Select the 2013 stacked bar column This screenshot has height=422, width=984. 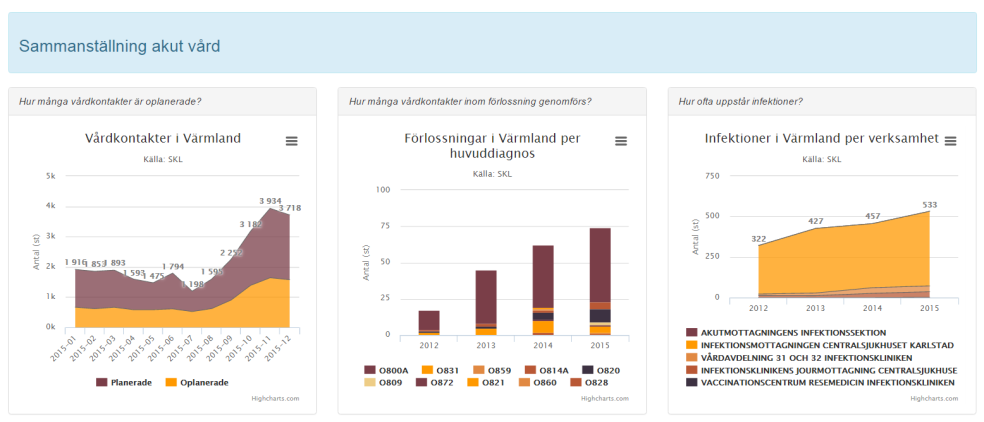coord(486,303)
